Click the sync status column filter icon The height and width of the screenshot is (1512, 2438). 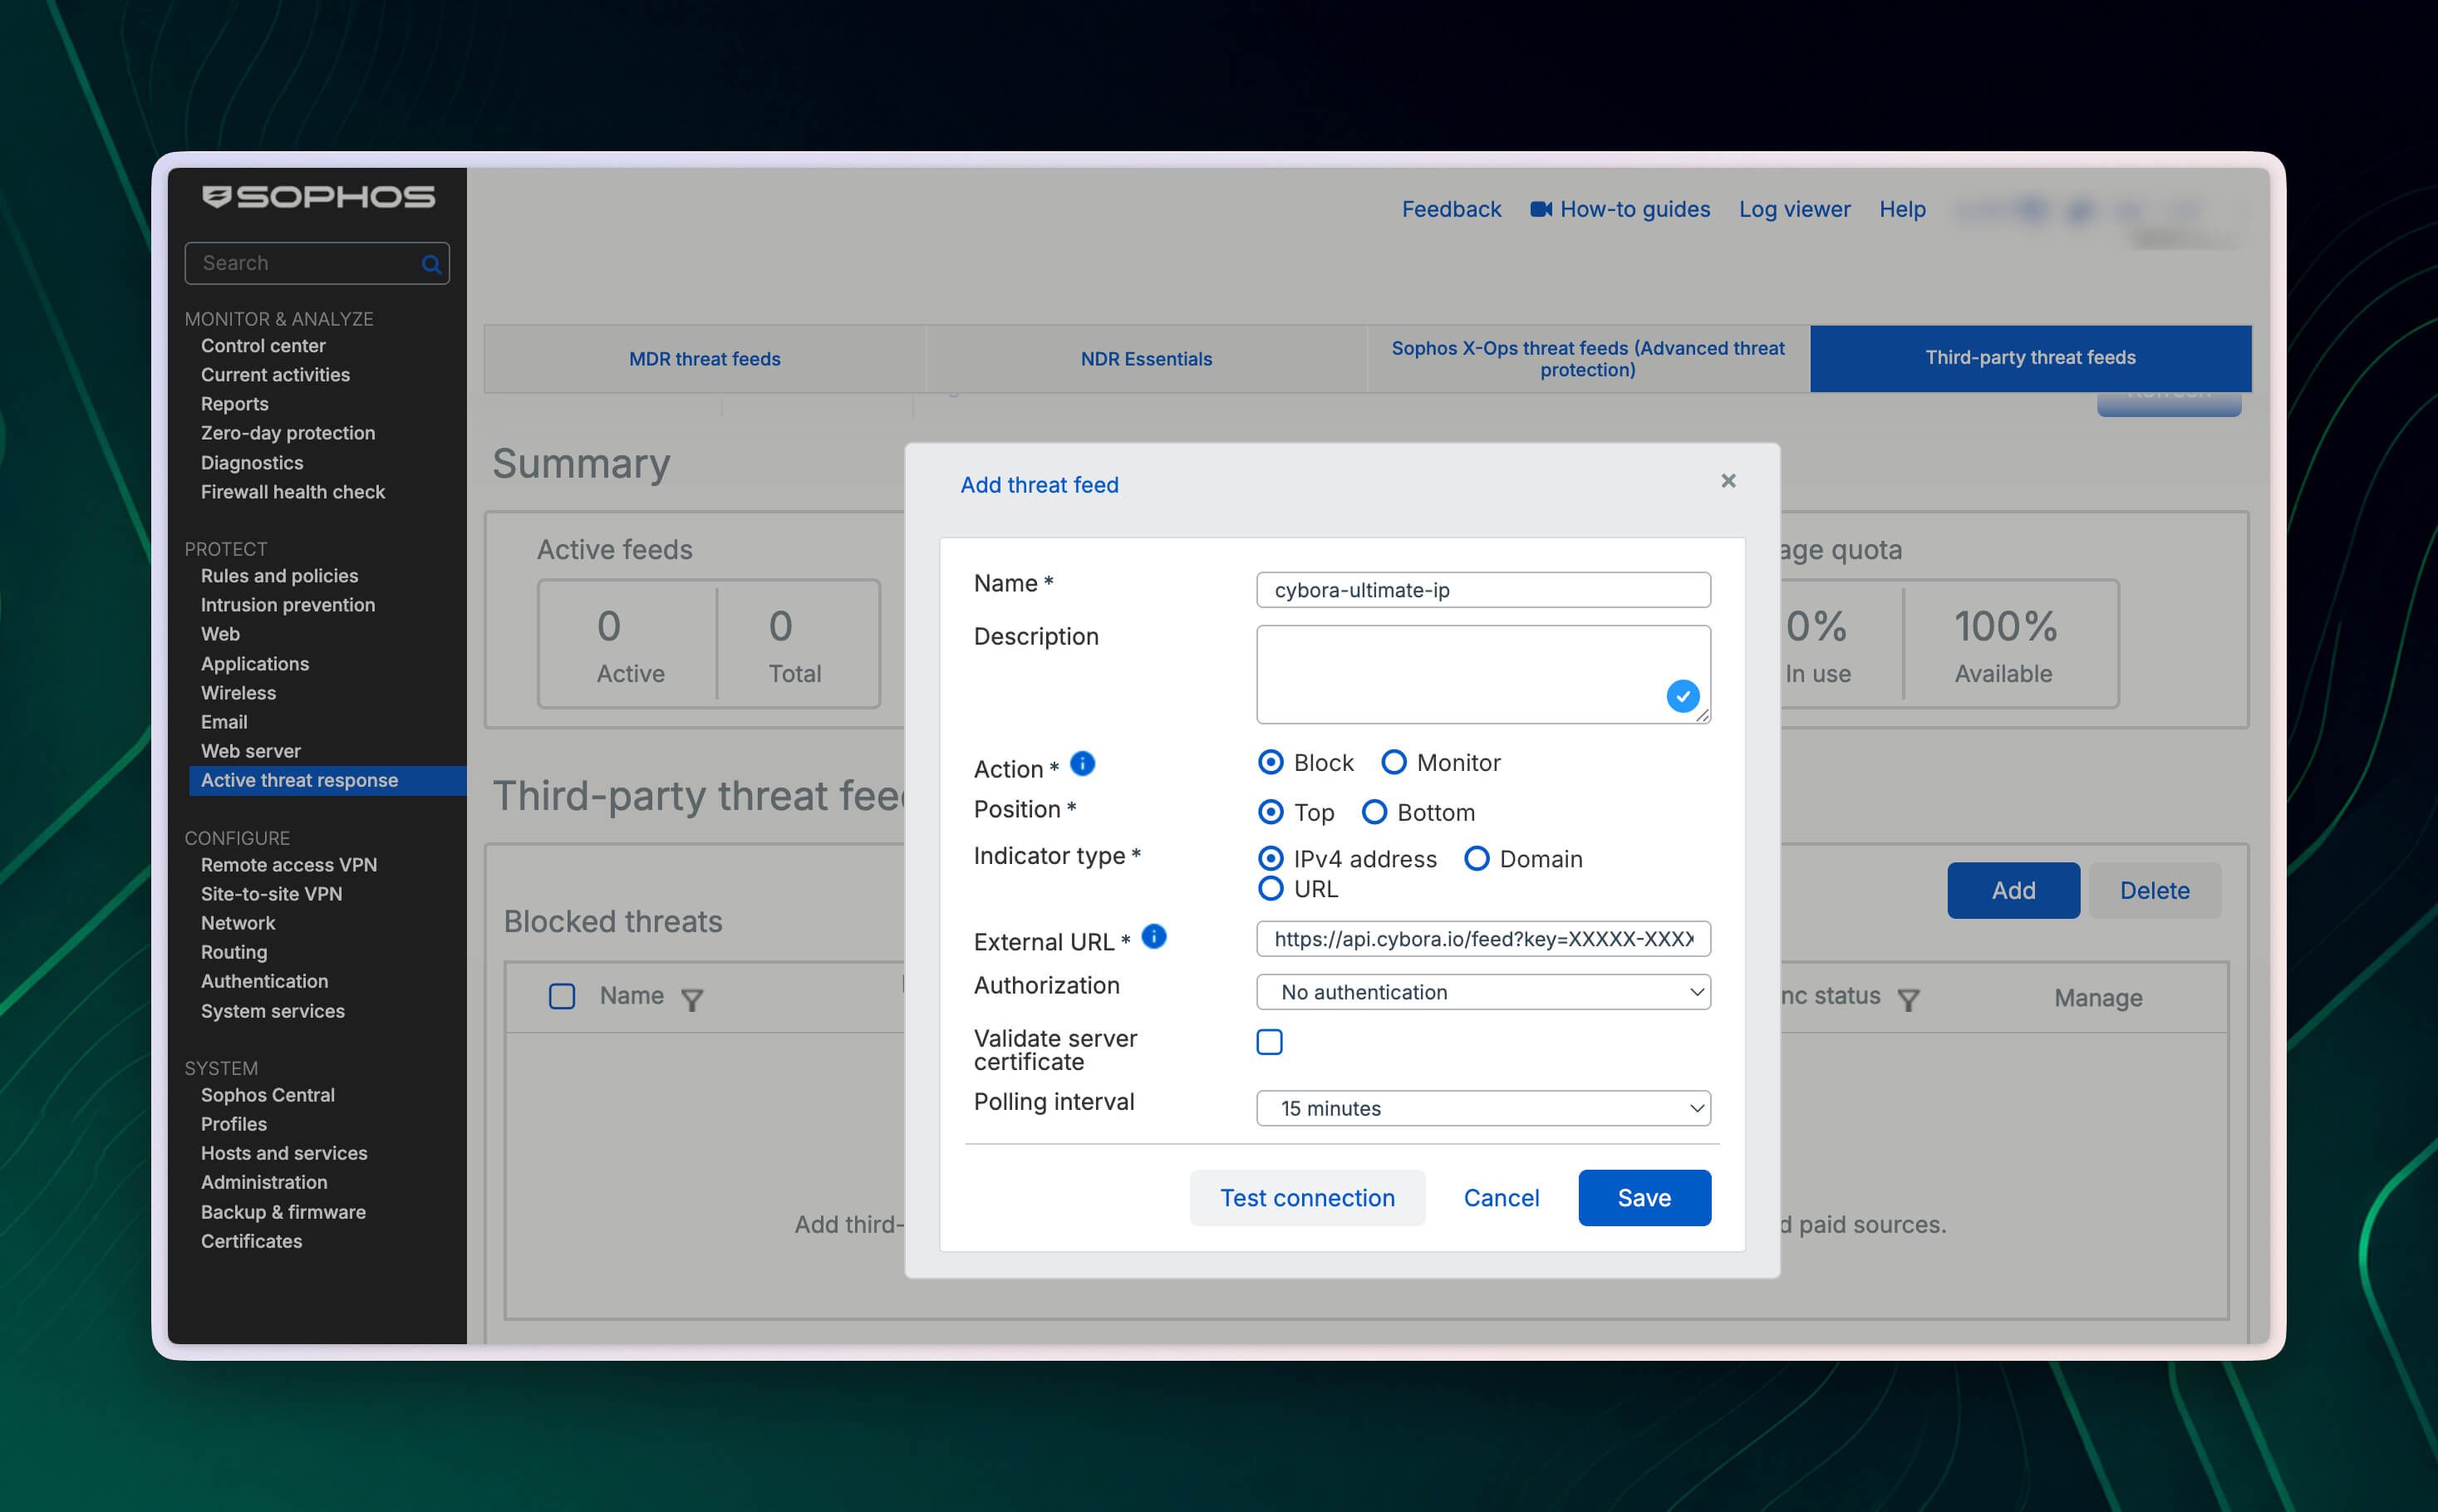[x=1908, y=999]
